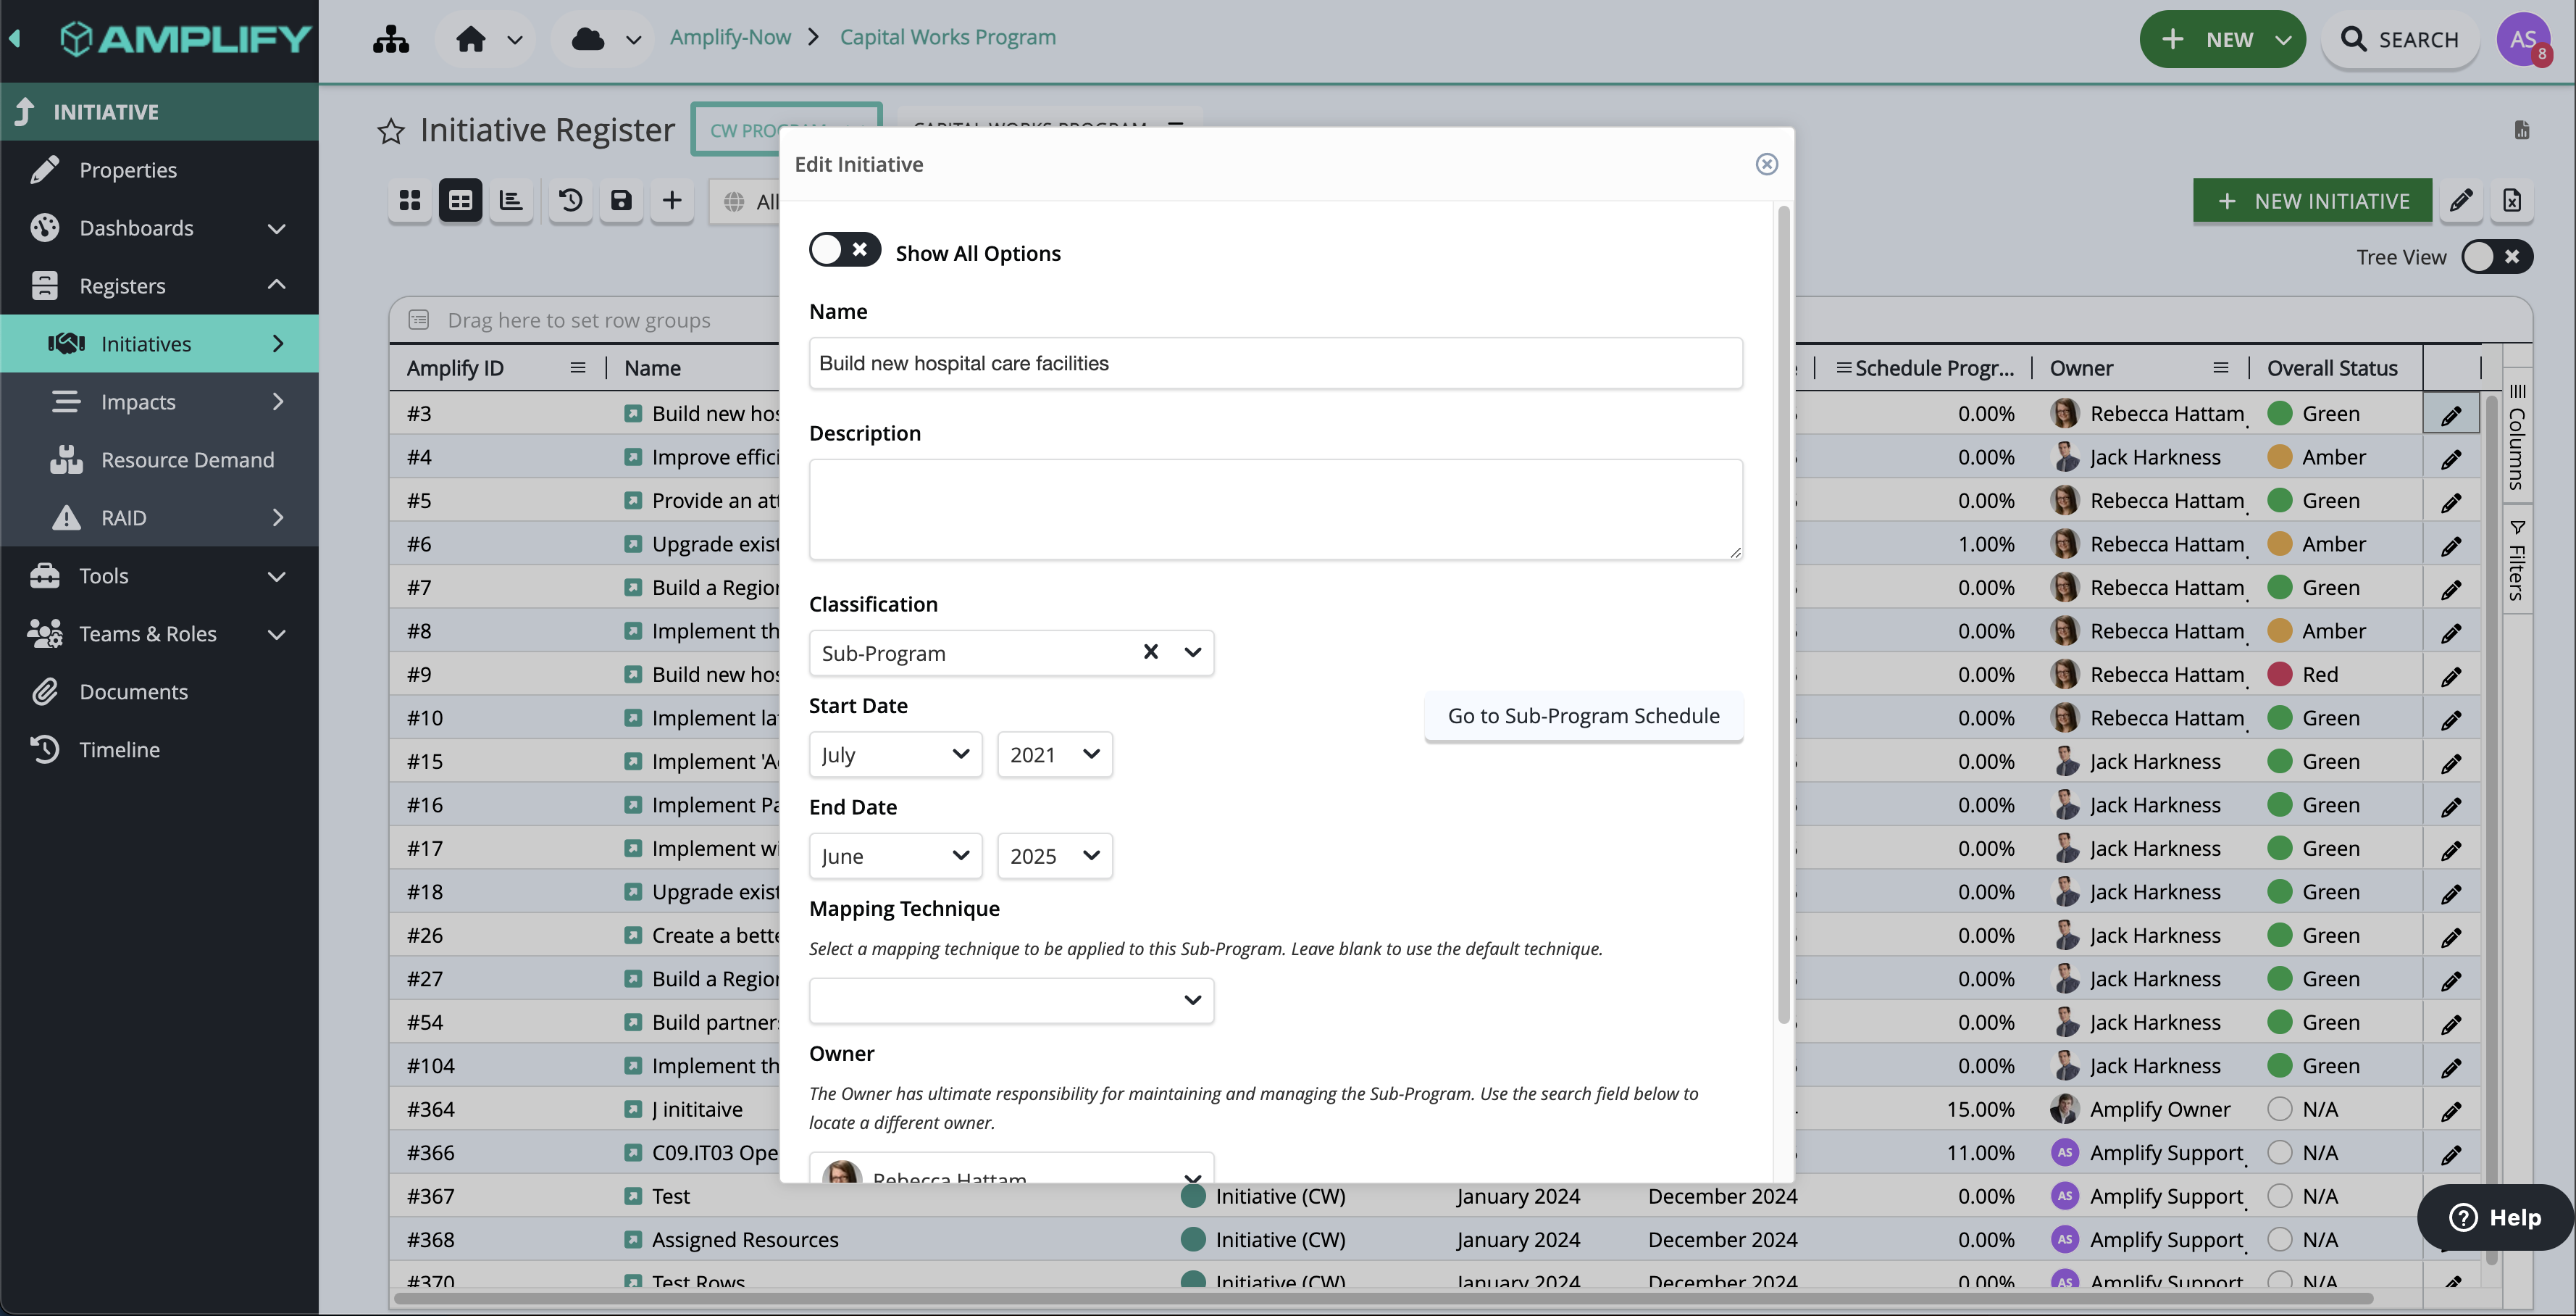Click the Assigned Resources row name
Viewport: 2576px width, 1316px height.
pyautogui.click(x=745, y=1240)
